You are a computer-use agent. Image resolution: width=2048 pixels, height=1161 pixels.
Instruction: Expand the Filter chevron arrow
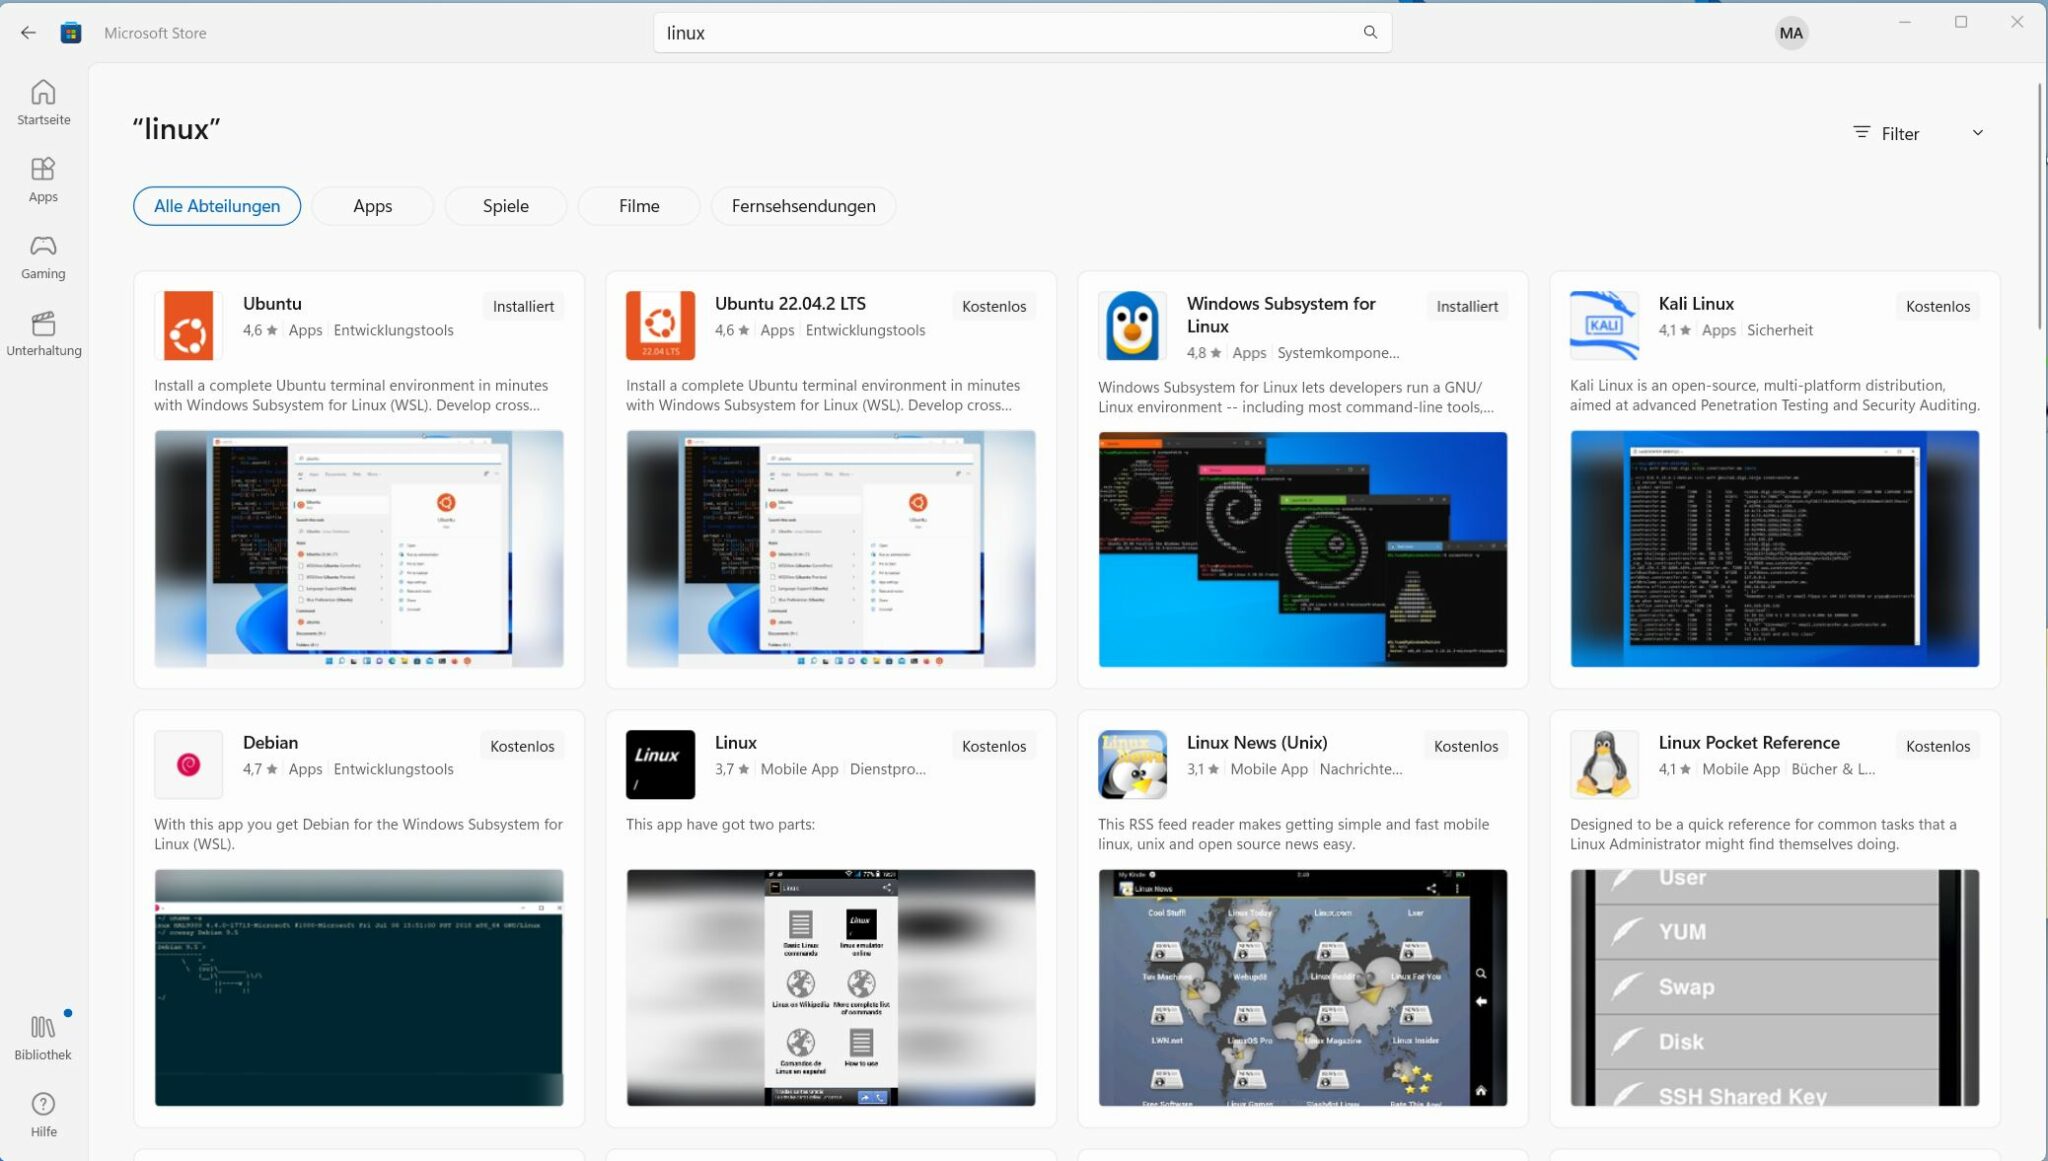[x=1978, y=132]
